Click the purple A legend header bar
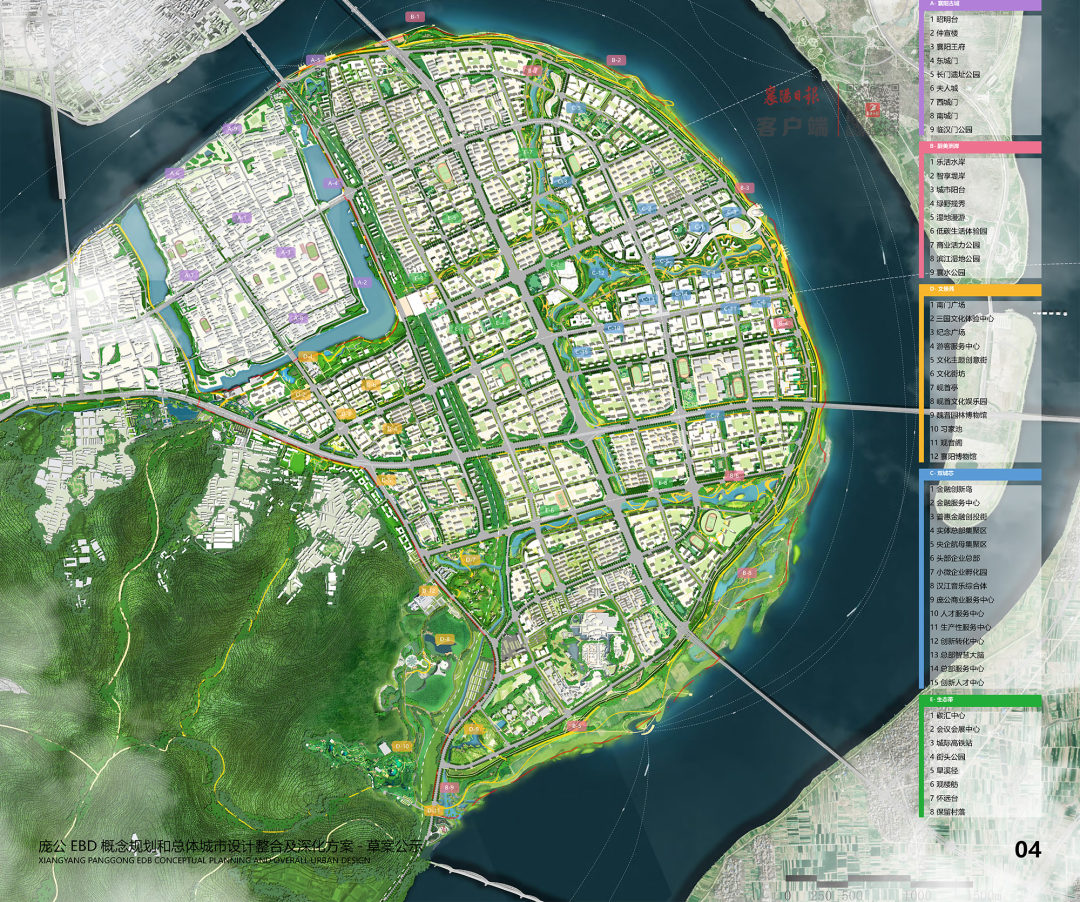 pos(981,4)
